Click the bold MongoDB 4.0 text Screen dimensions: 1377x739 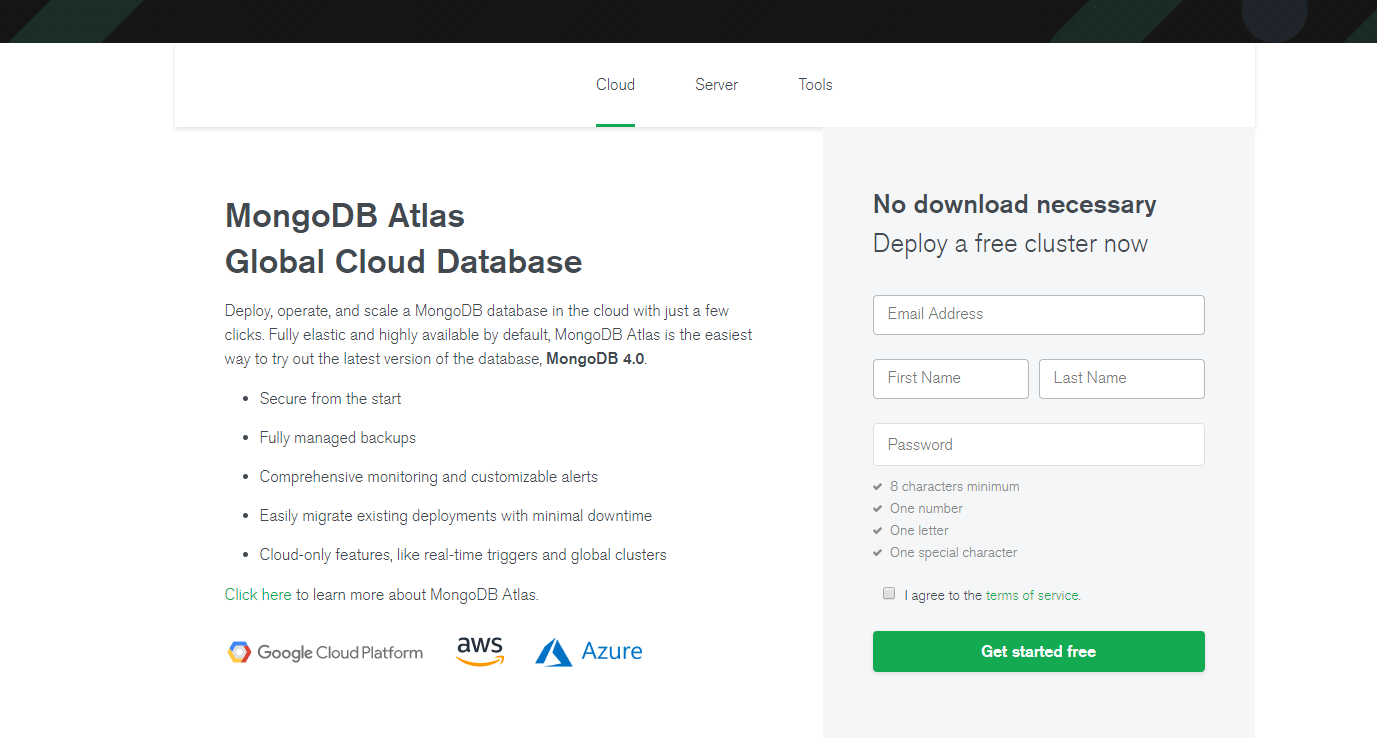(x=595, y=359)
